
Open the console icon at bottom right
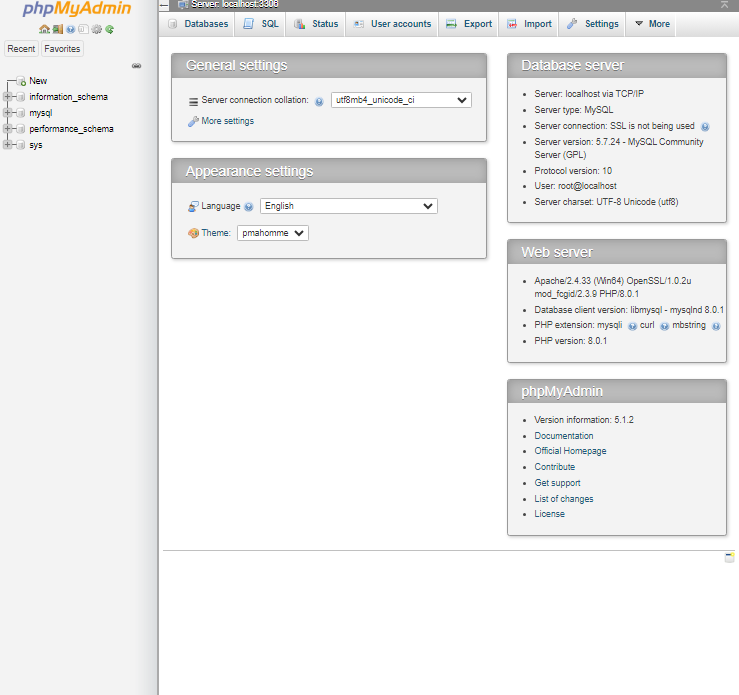729,558
